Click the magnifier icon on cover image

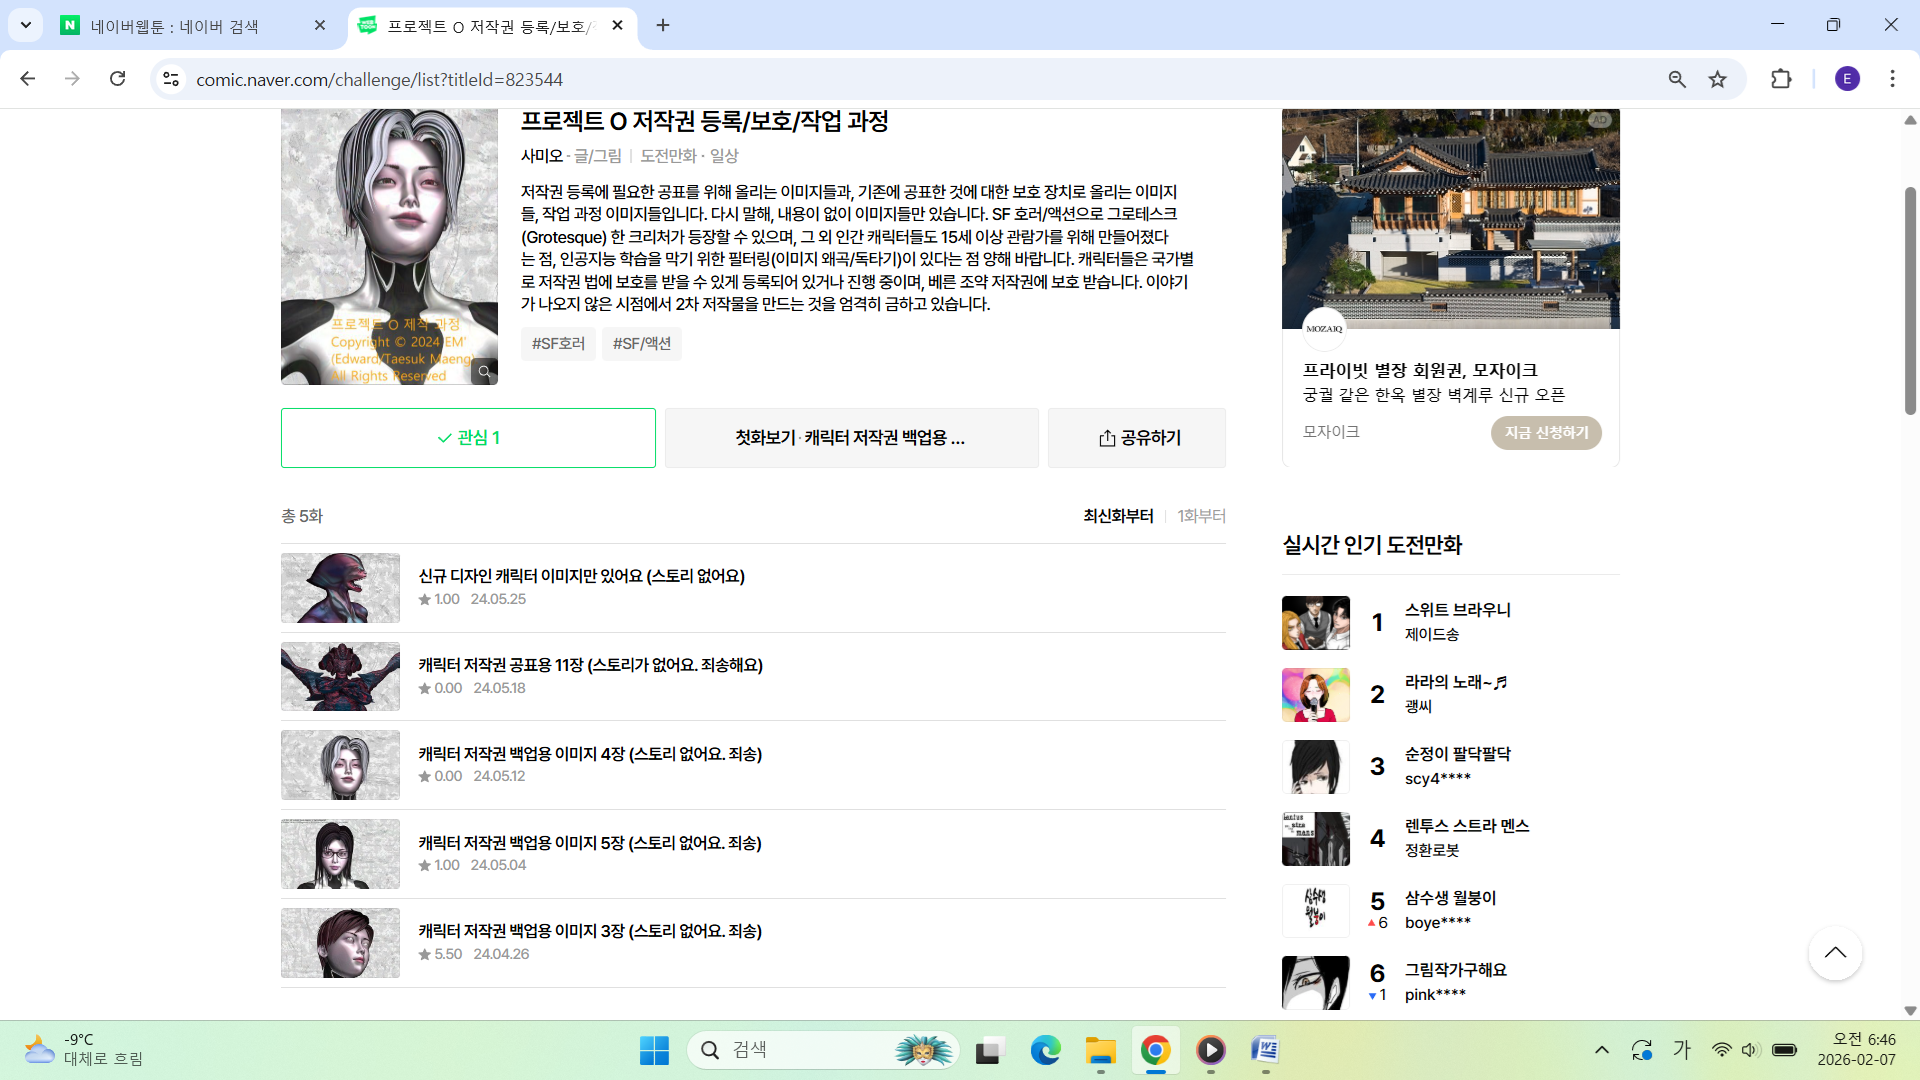pos(484,372)
